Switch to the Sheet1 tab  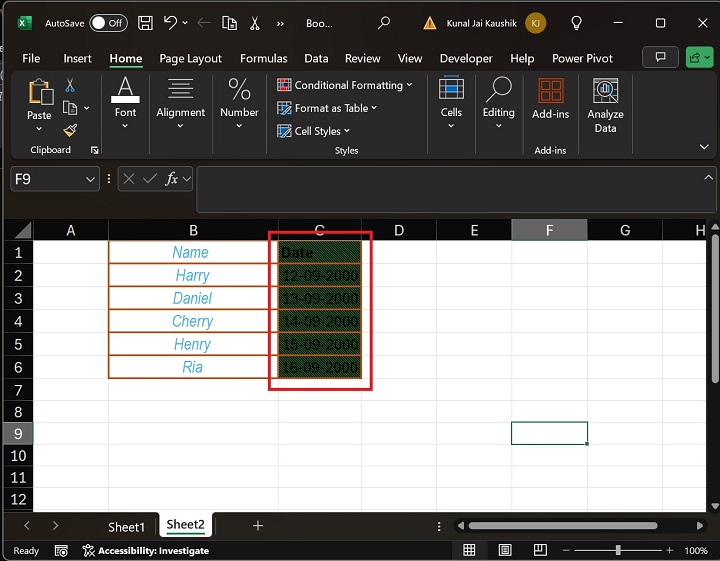click(x=126, y=526)
